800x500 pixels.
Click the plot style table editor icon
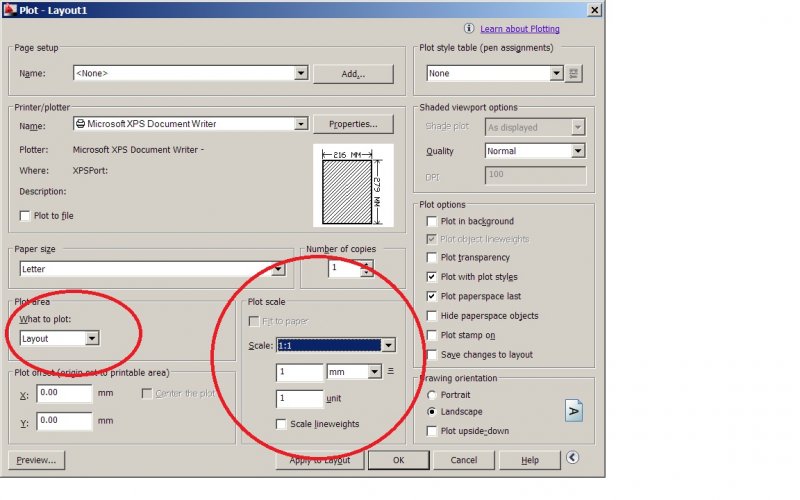click(573, 73)
